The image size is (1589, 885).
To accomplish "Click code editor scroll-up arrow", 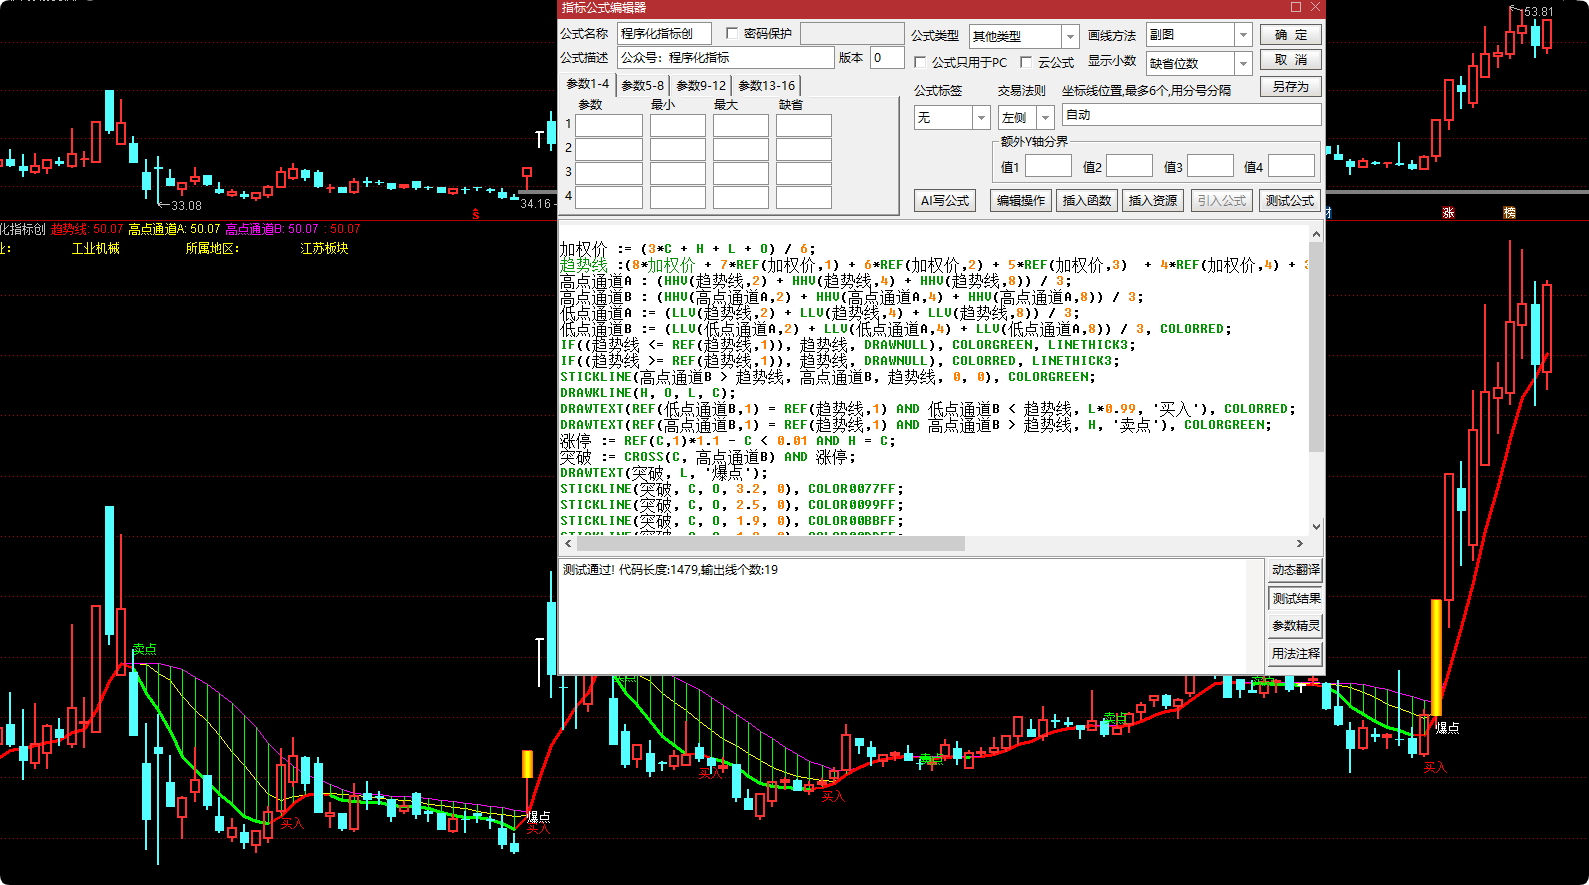I will coord(1316,235).
